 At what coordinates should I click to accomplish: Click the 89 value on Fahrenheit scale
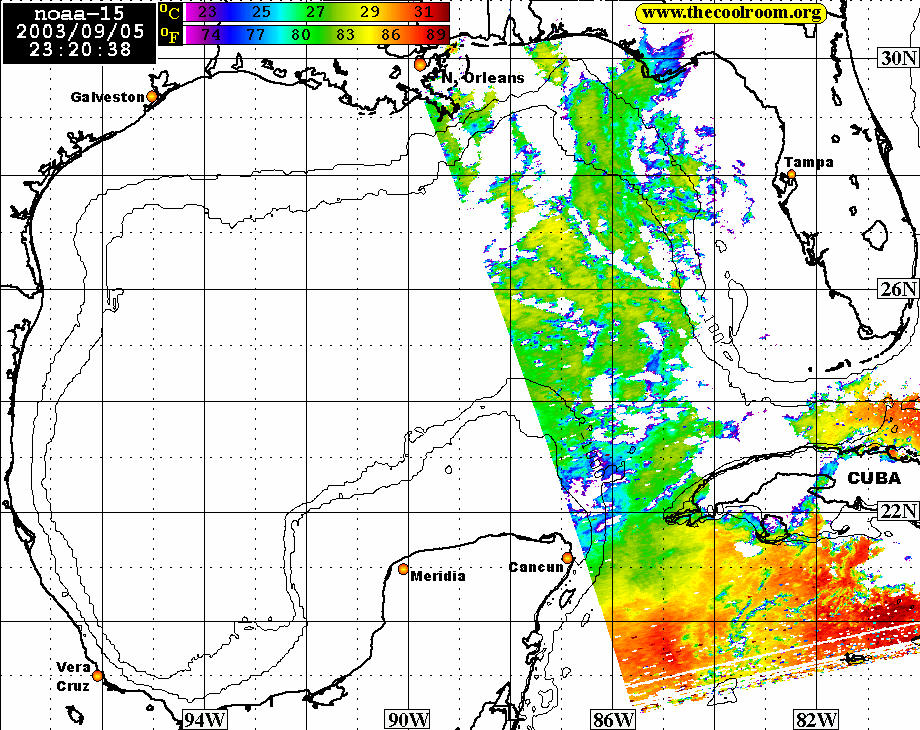coord(436,35)
